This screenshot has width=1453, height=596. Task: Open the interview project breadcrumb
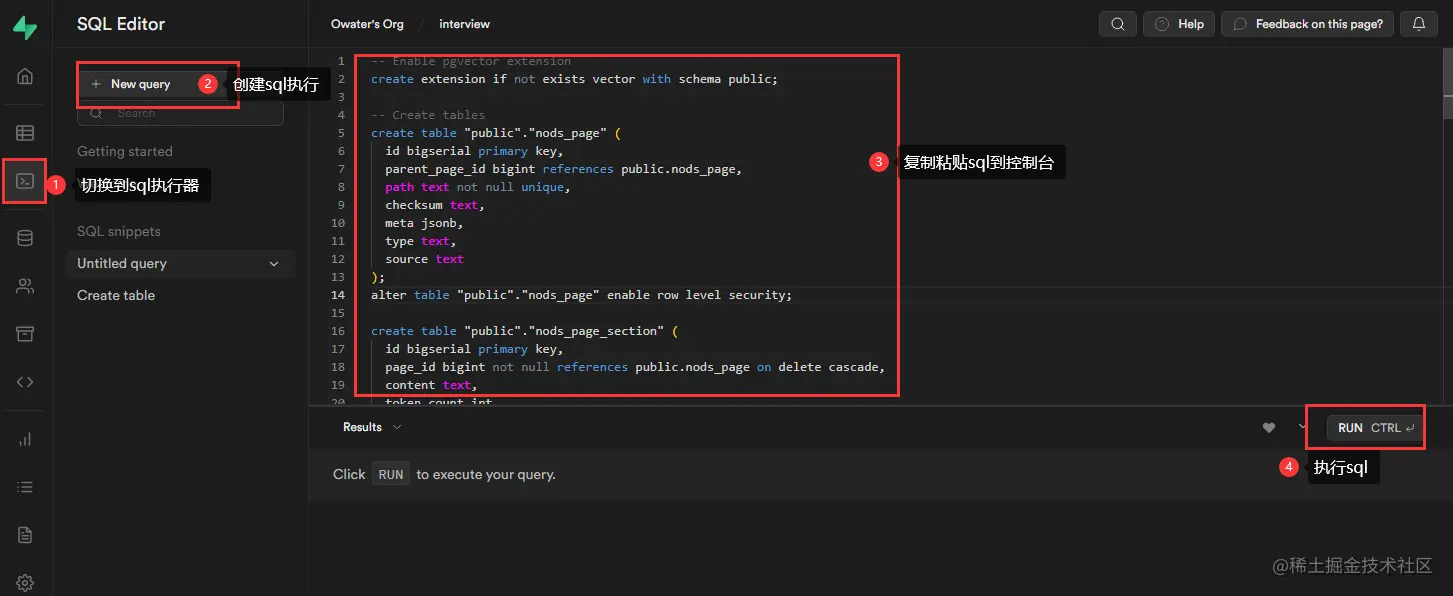pos(465,24)
